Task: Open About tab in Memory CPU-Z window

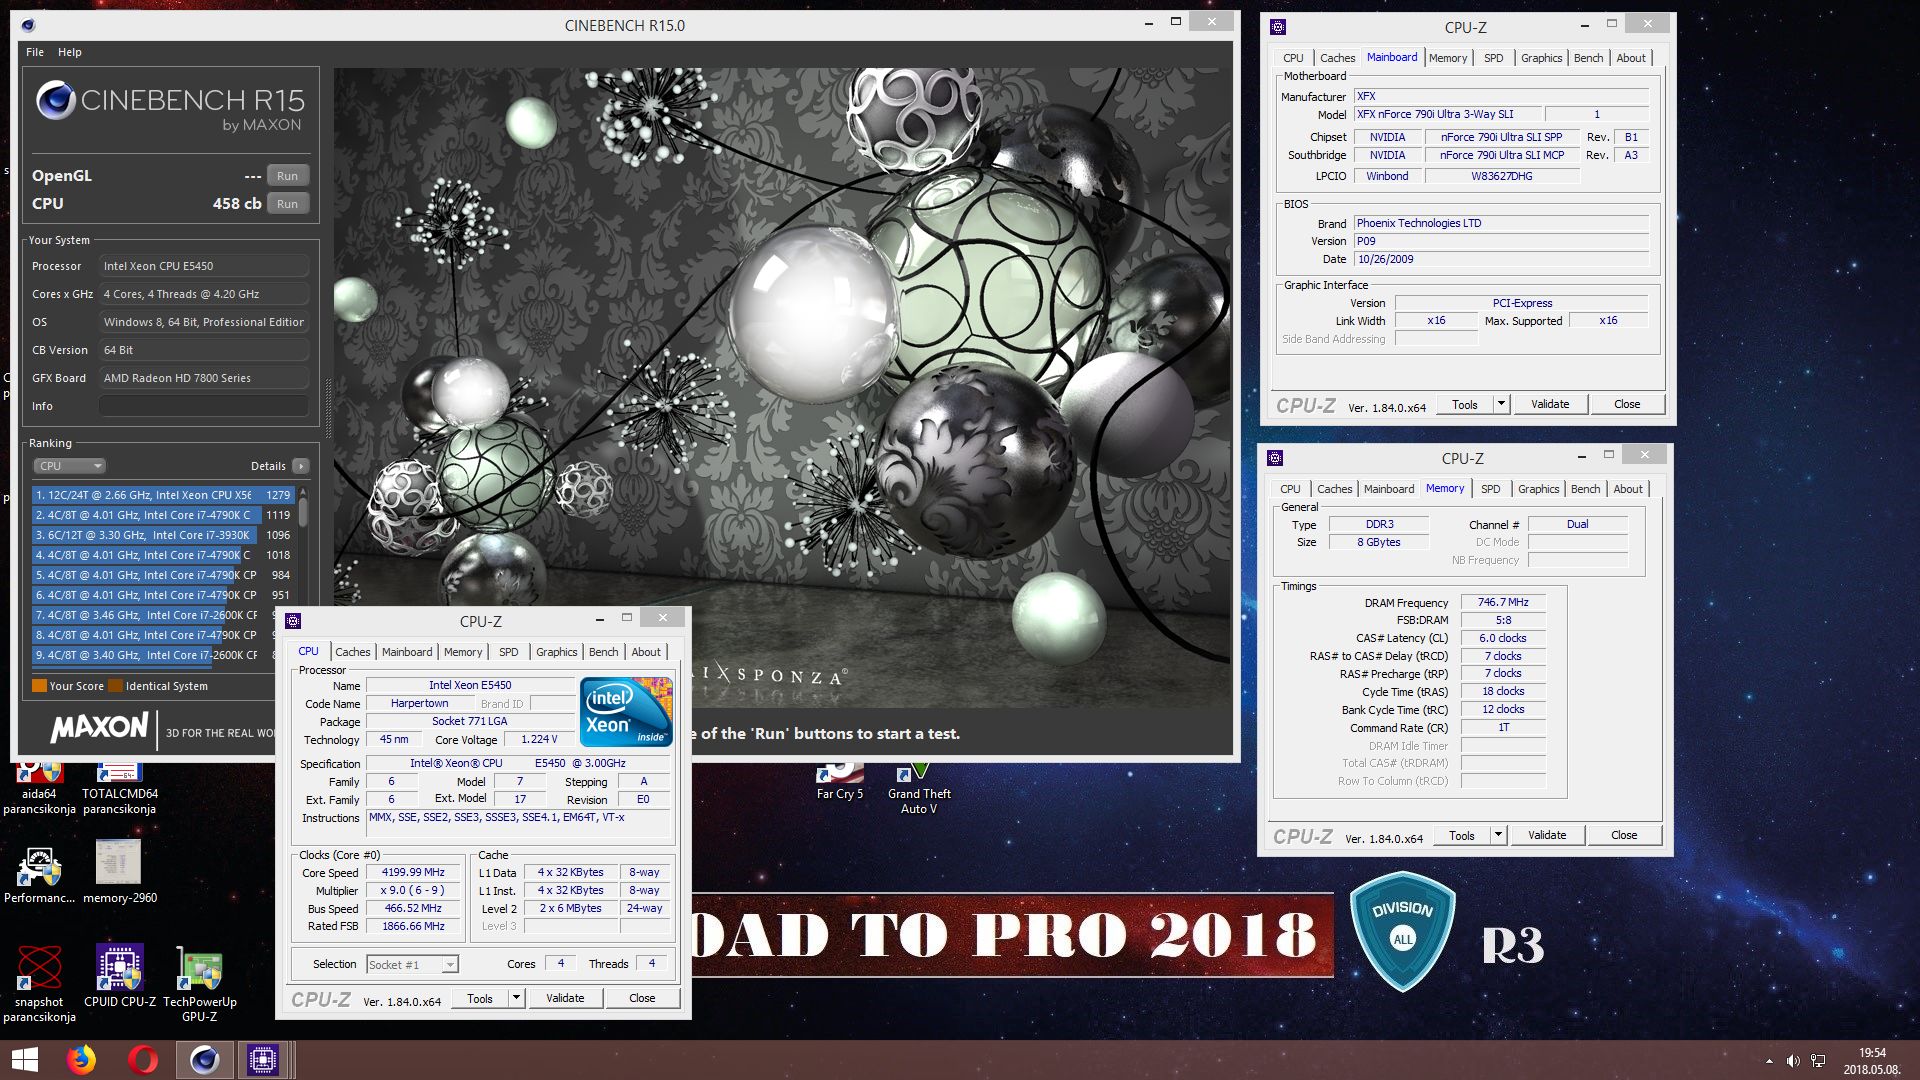Action: coord(1627,489)
